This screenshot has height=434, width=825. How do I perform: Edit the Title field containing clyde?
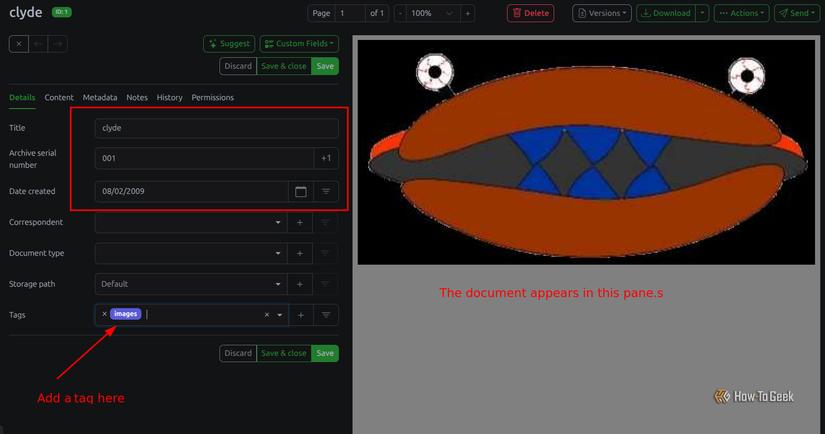pyautogui.click(x=216, y=128)
